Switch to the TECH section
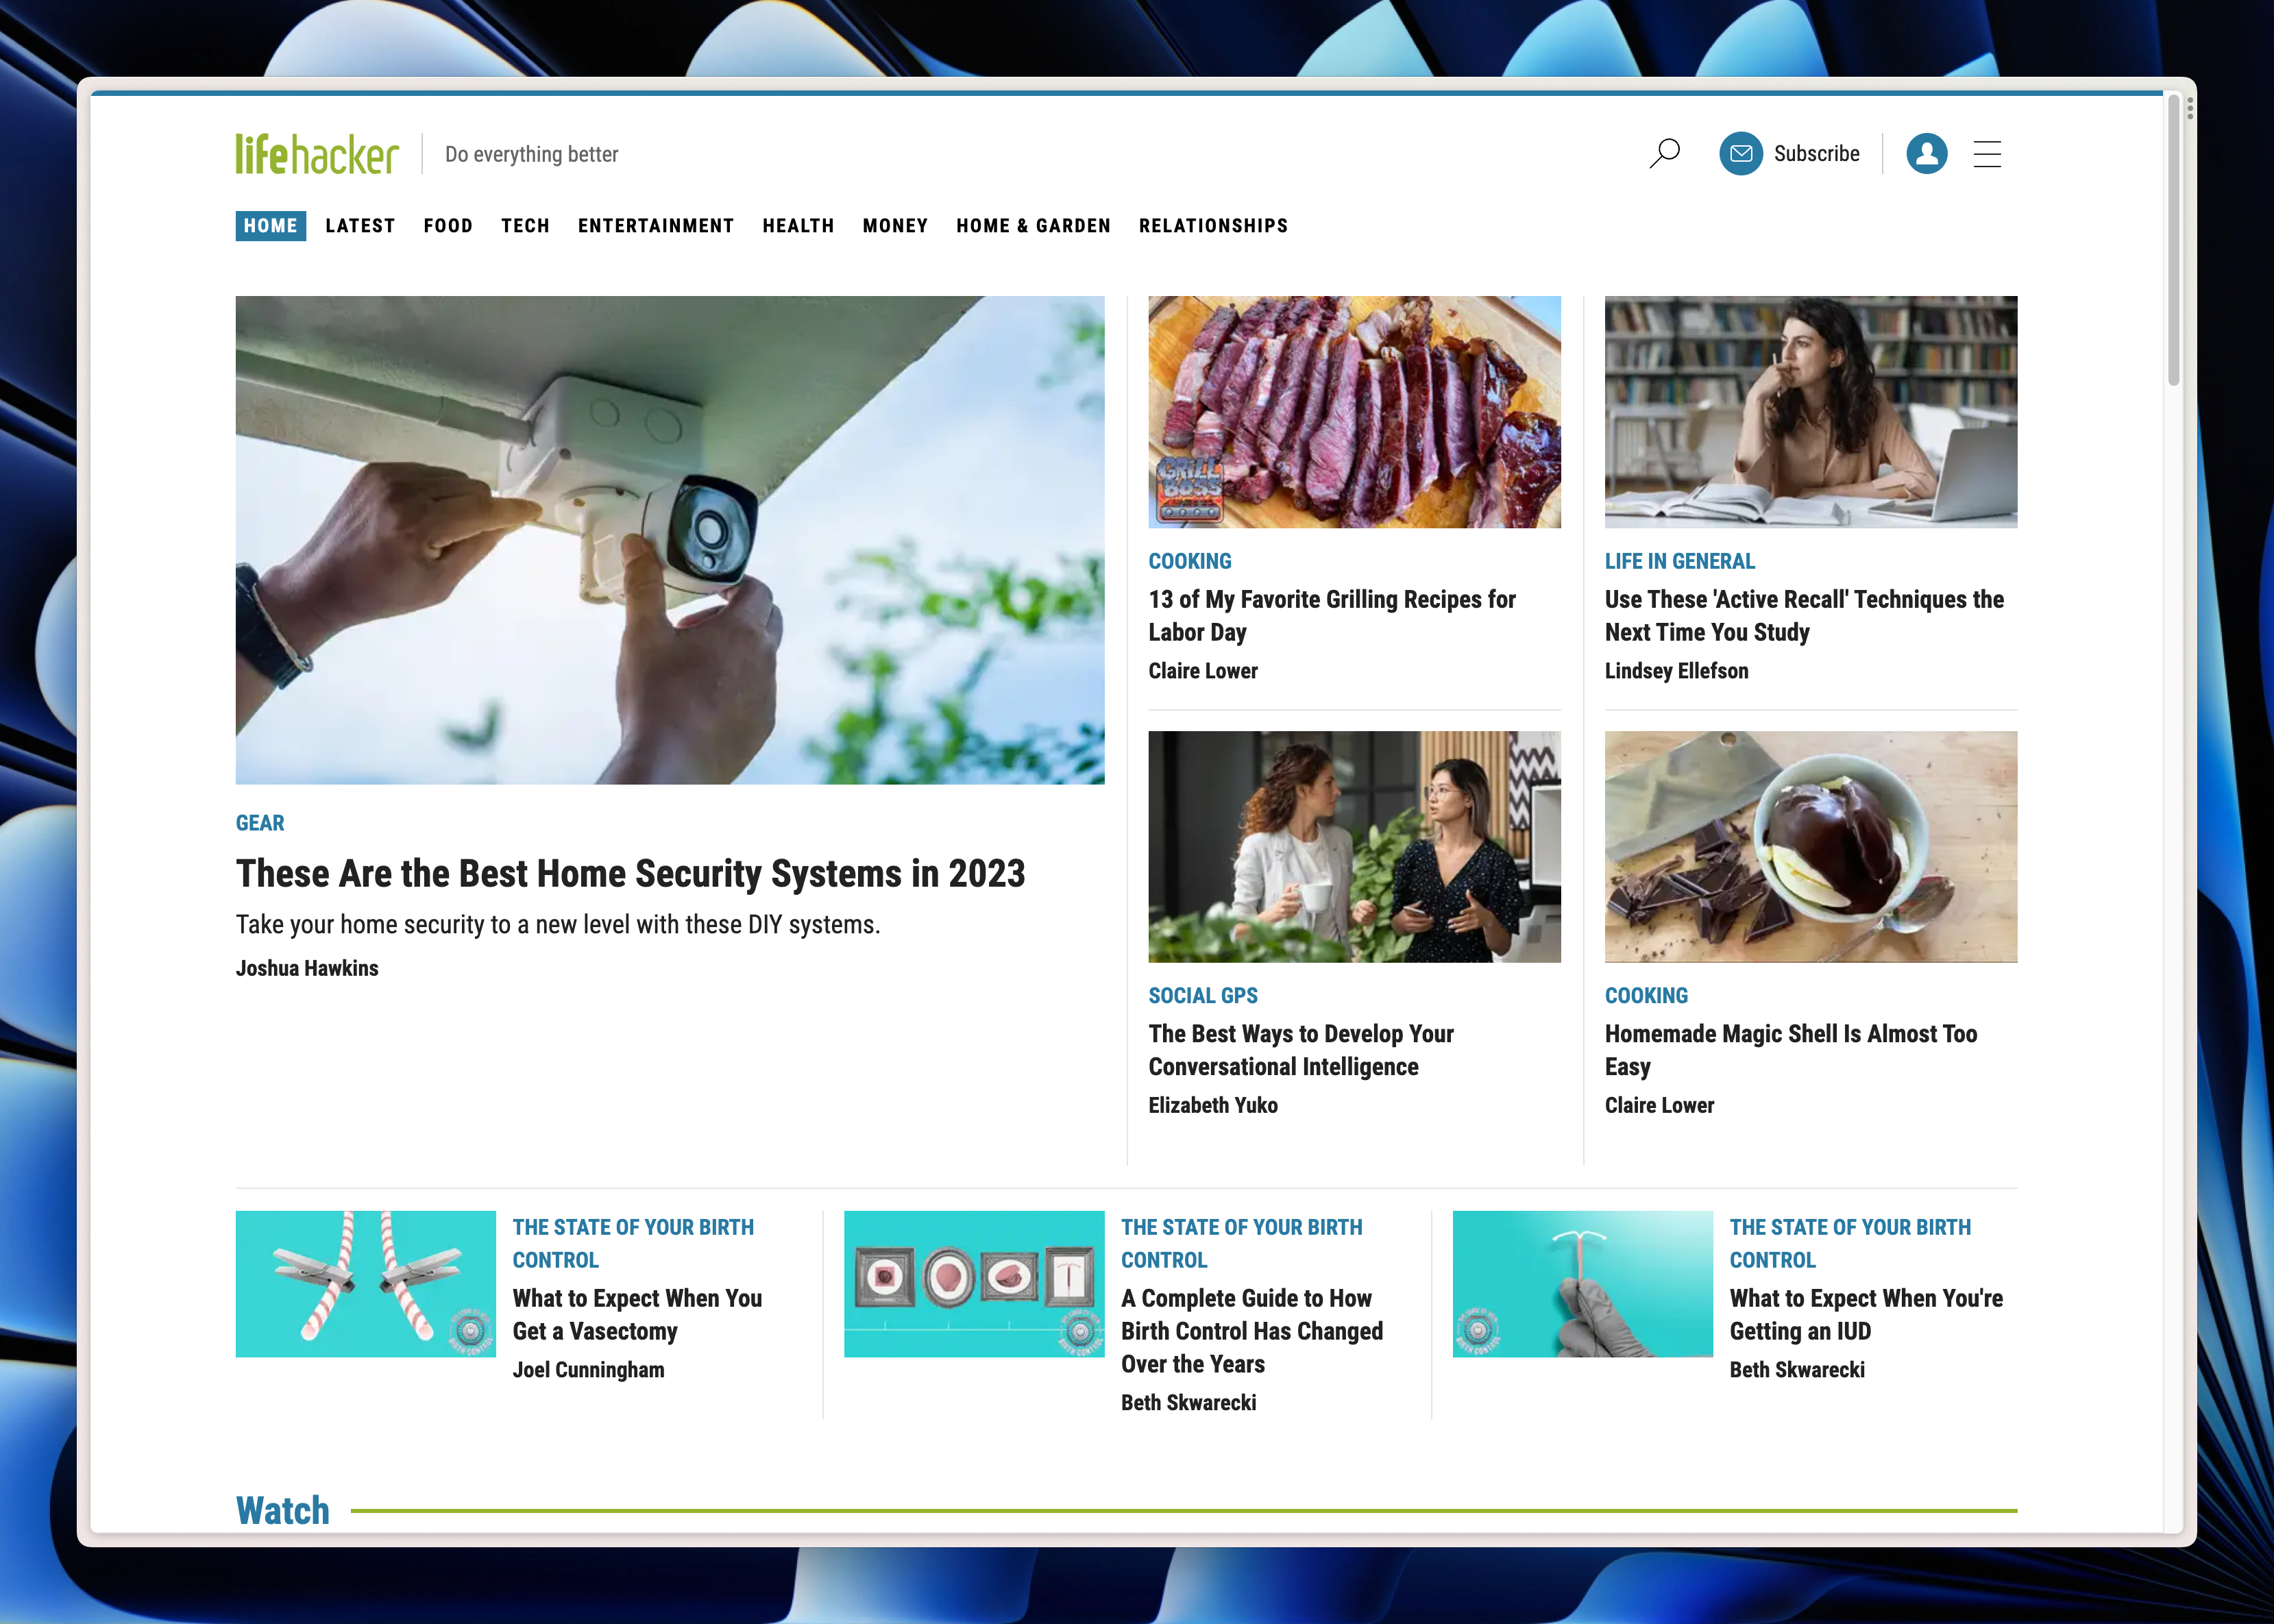This screenshot has width=2274, height=1624. [x=525, y=226]
